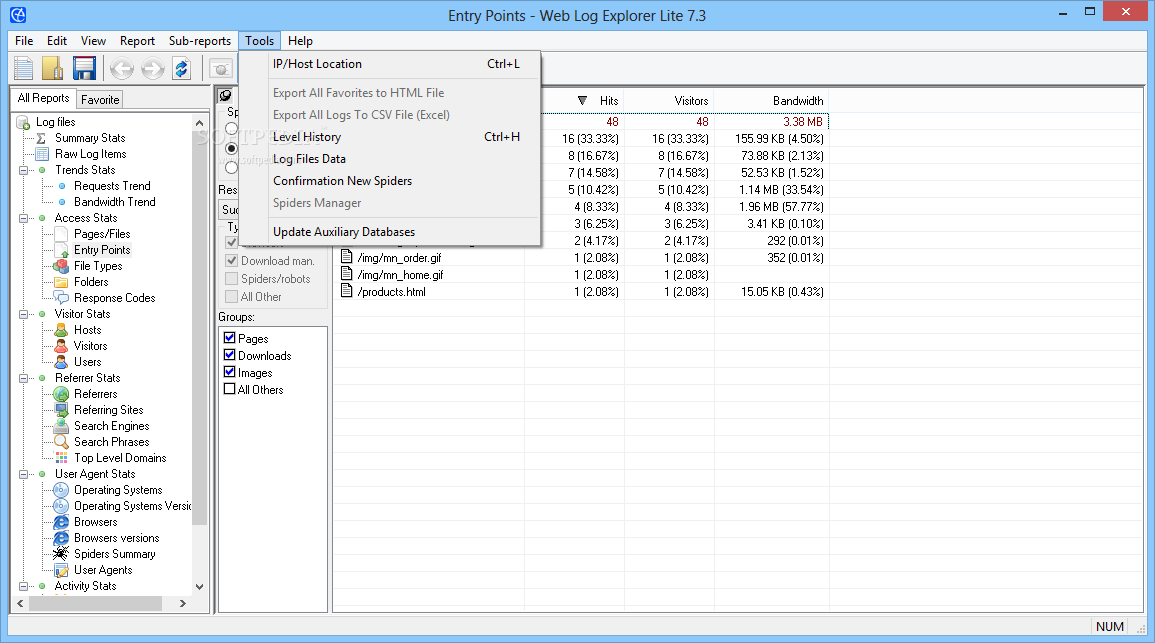Screen dimensions: 1155x643
Task: Switch to the Favorite tab
Action: click(x=100, y=99)
